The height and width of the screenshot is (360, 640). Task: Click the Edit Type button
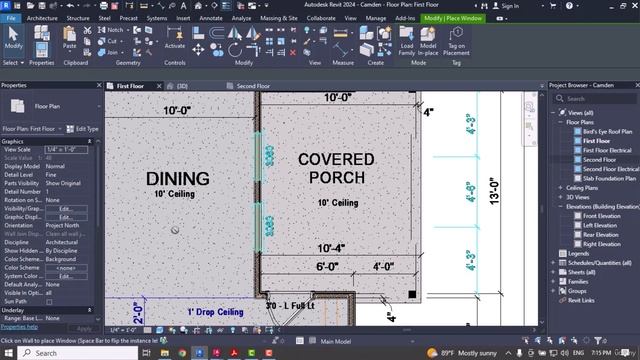coord(82,129)
